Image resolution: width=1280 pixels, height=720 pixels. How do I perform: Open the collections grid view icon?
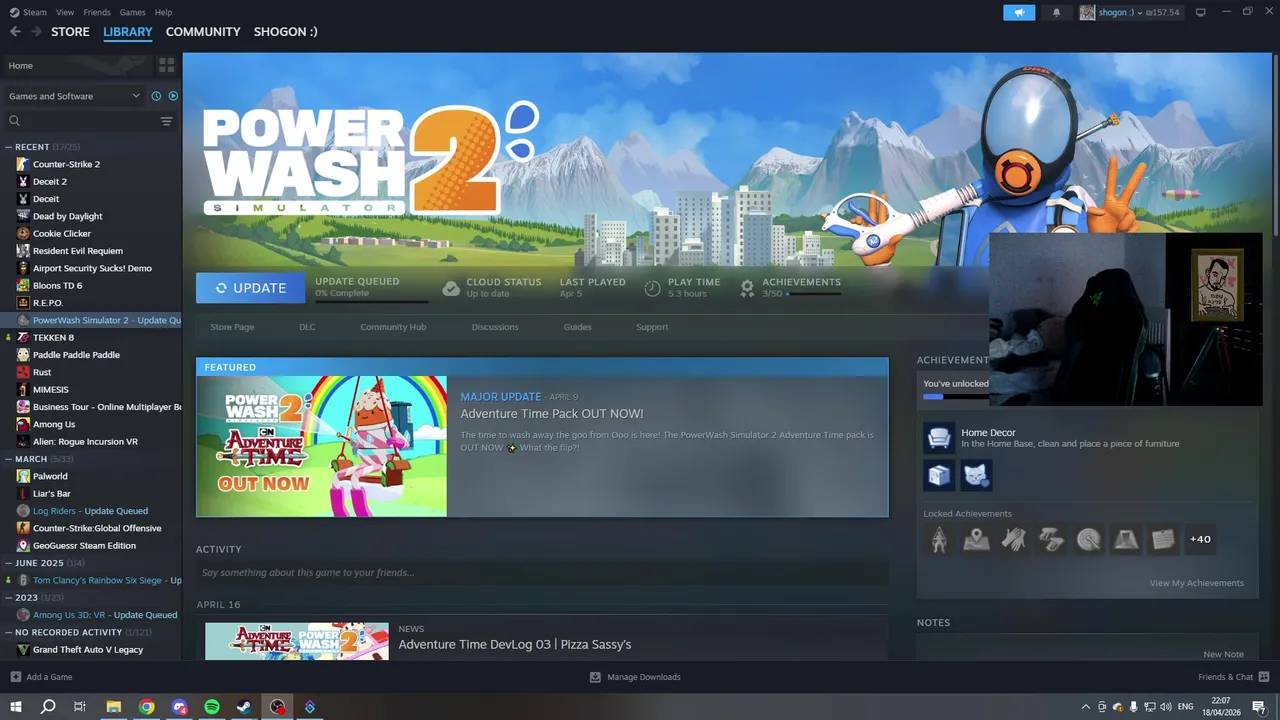click(166, 65)
